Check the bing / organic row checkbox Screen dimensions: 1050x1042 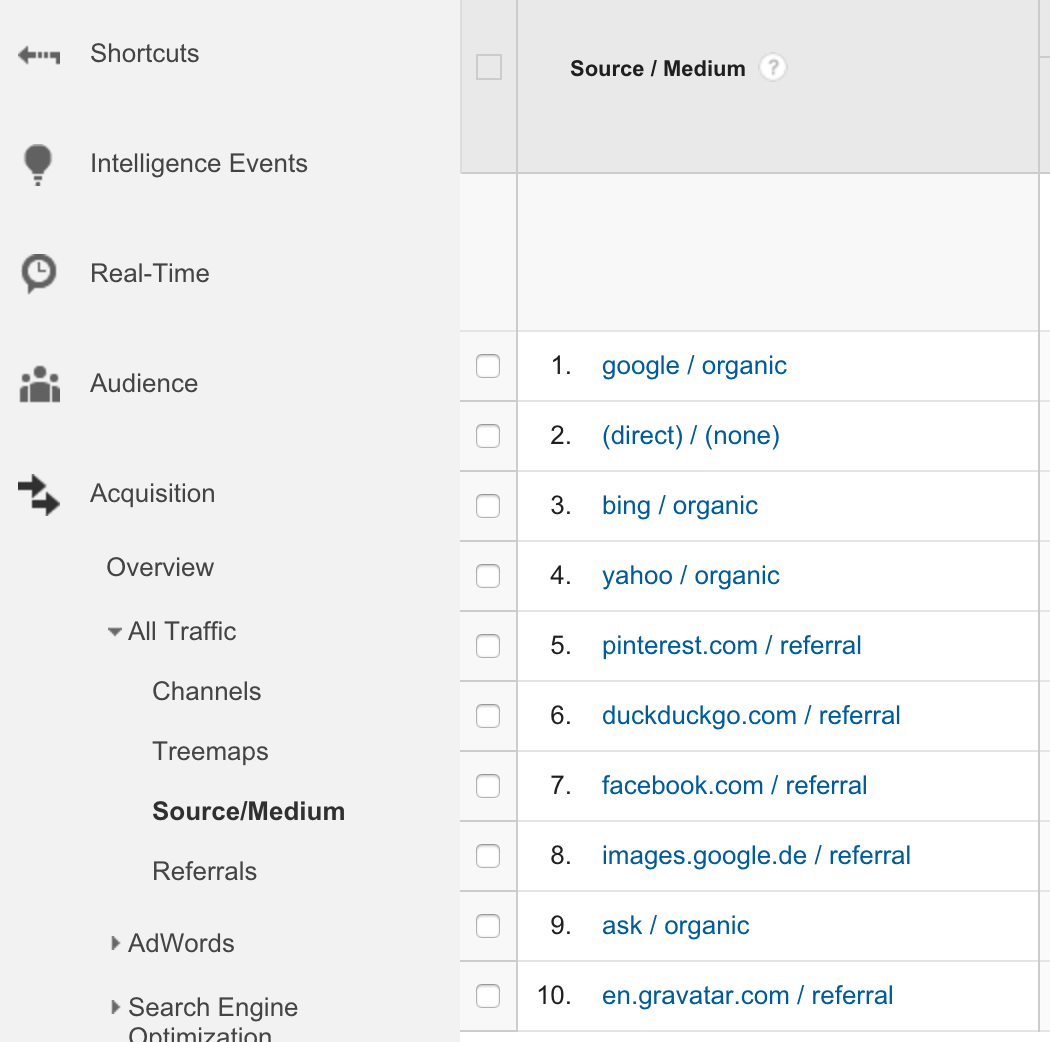(488, 506)
